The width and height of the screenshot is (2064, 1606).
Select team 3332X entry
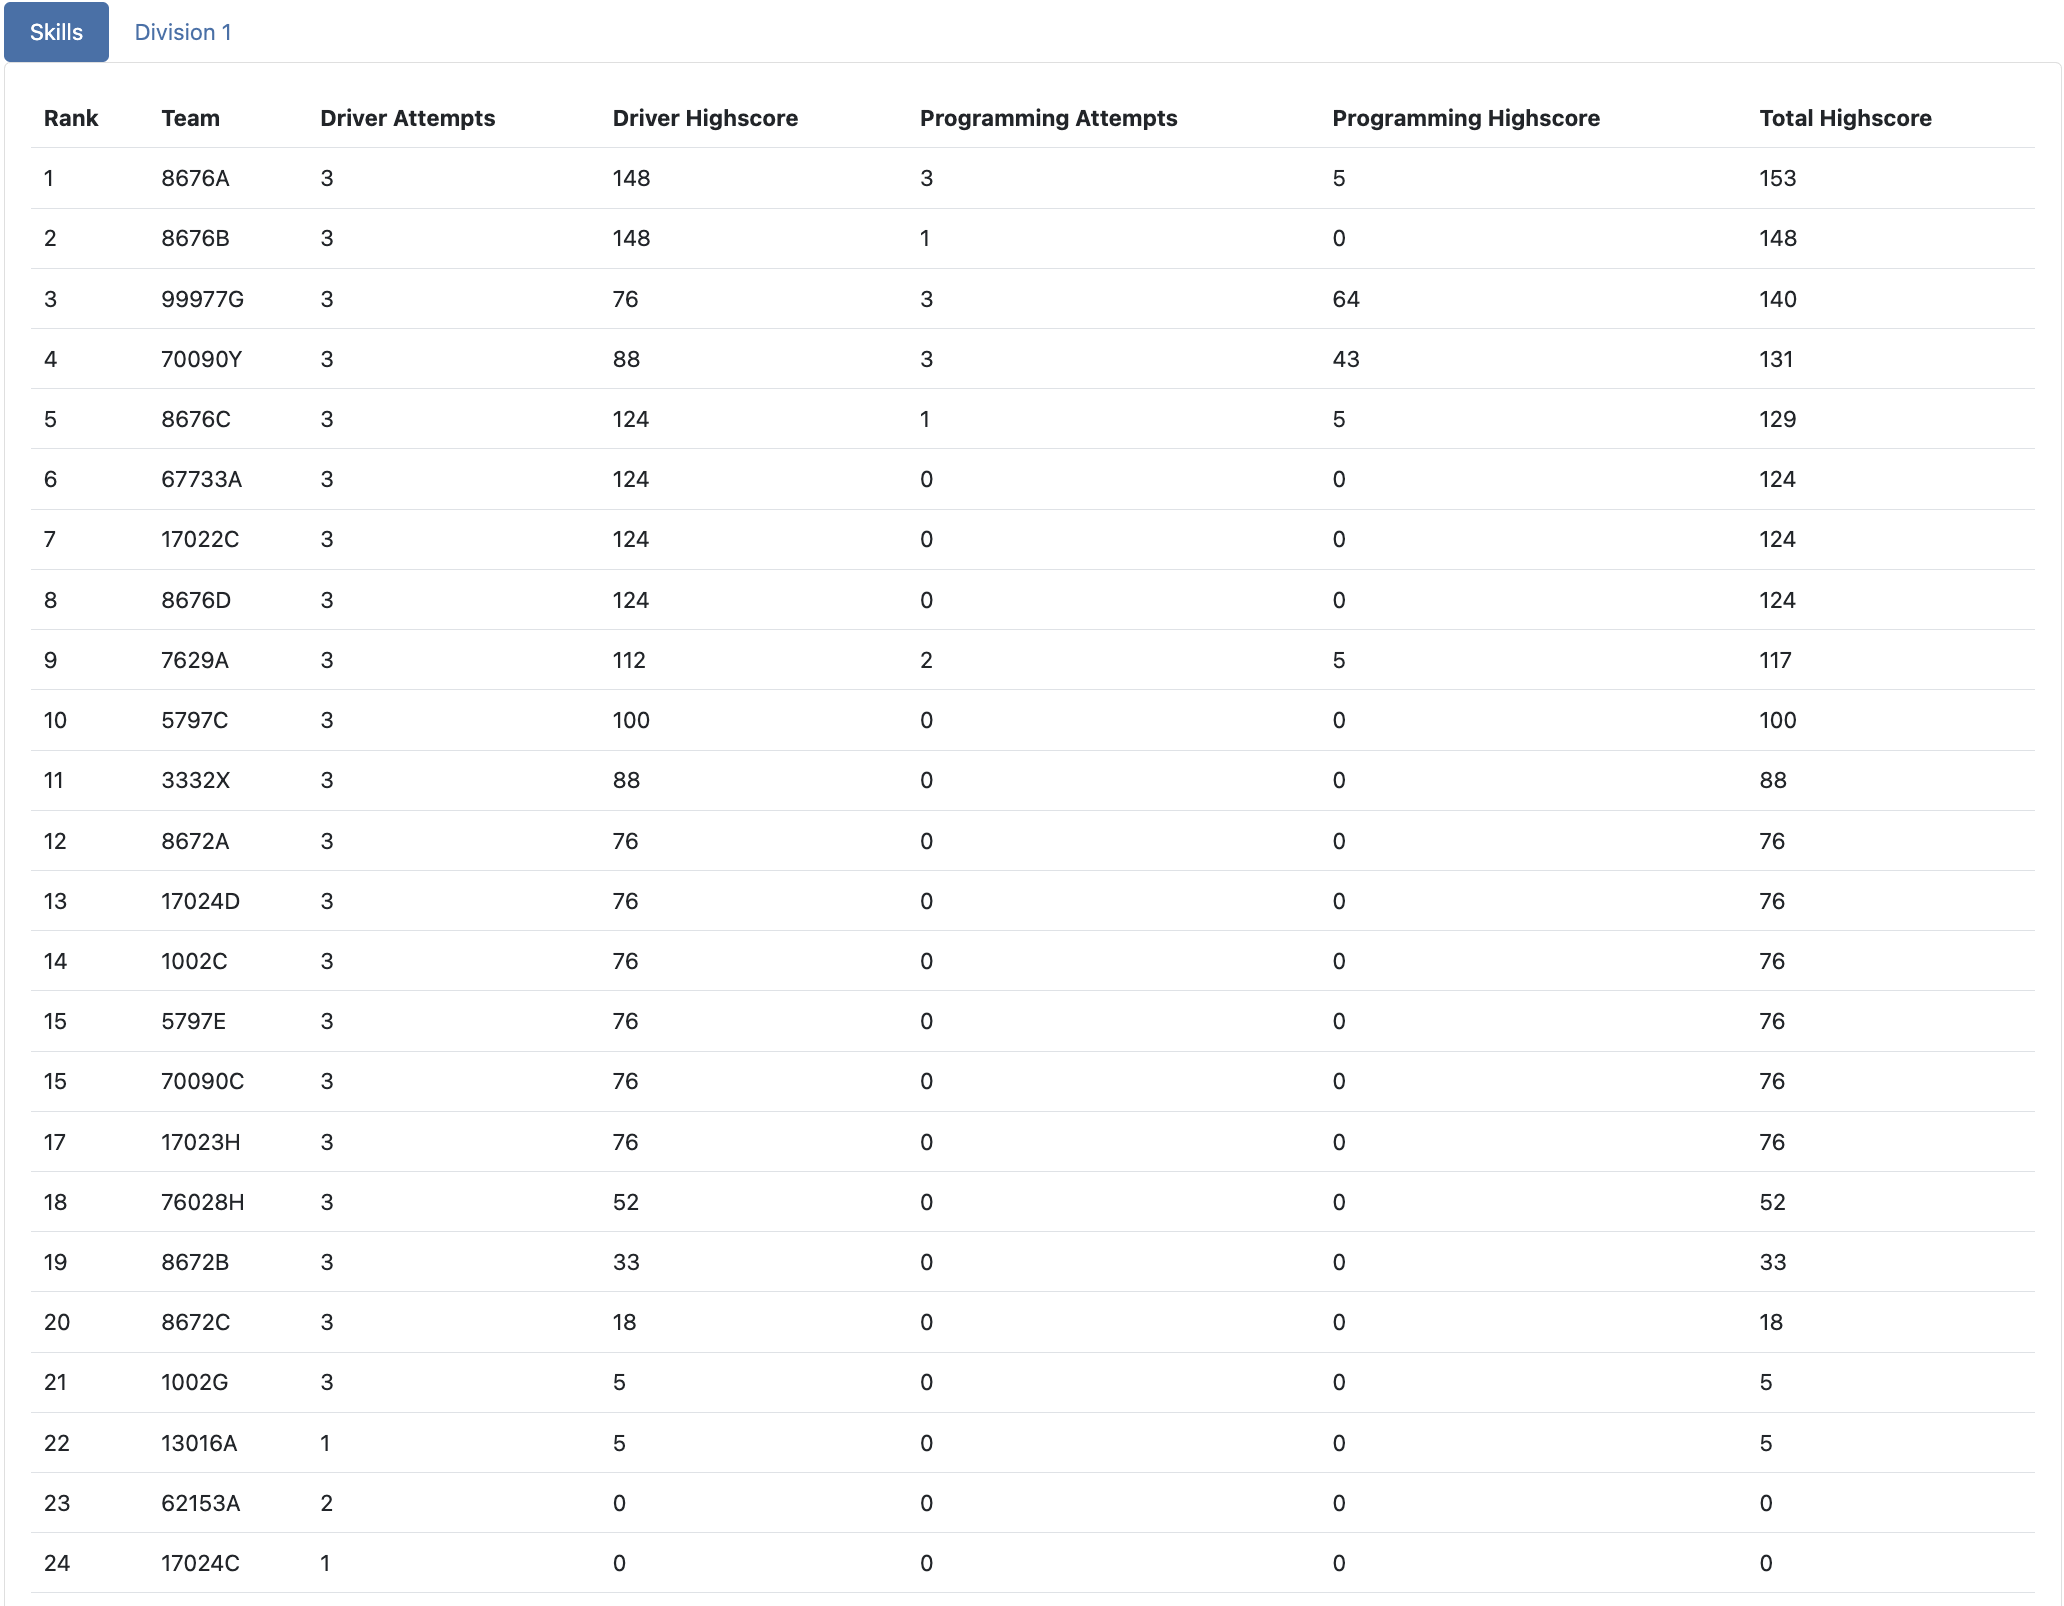click(x=195, y=780)
